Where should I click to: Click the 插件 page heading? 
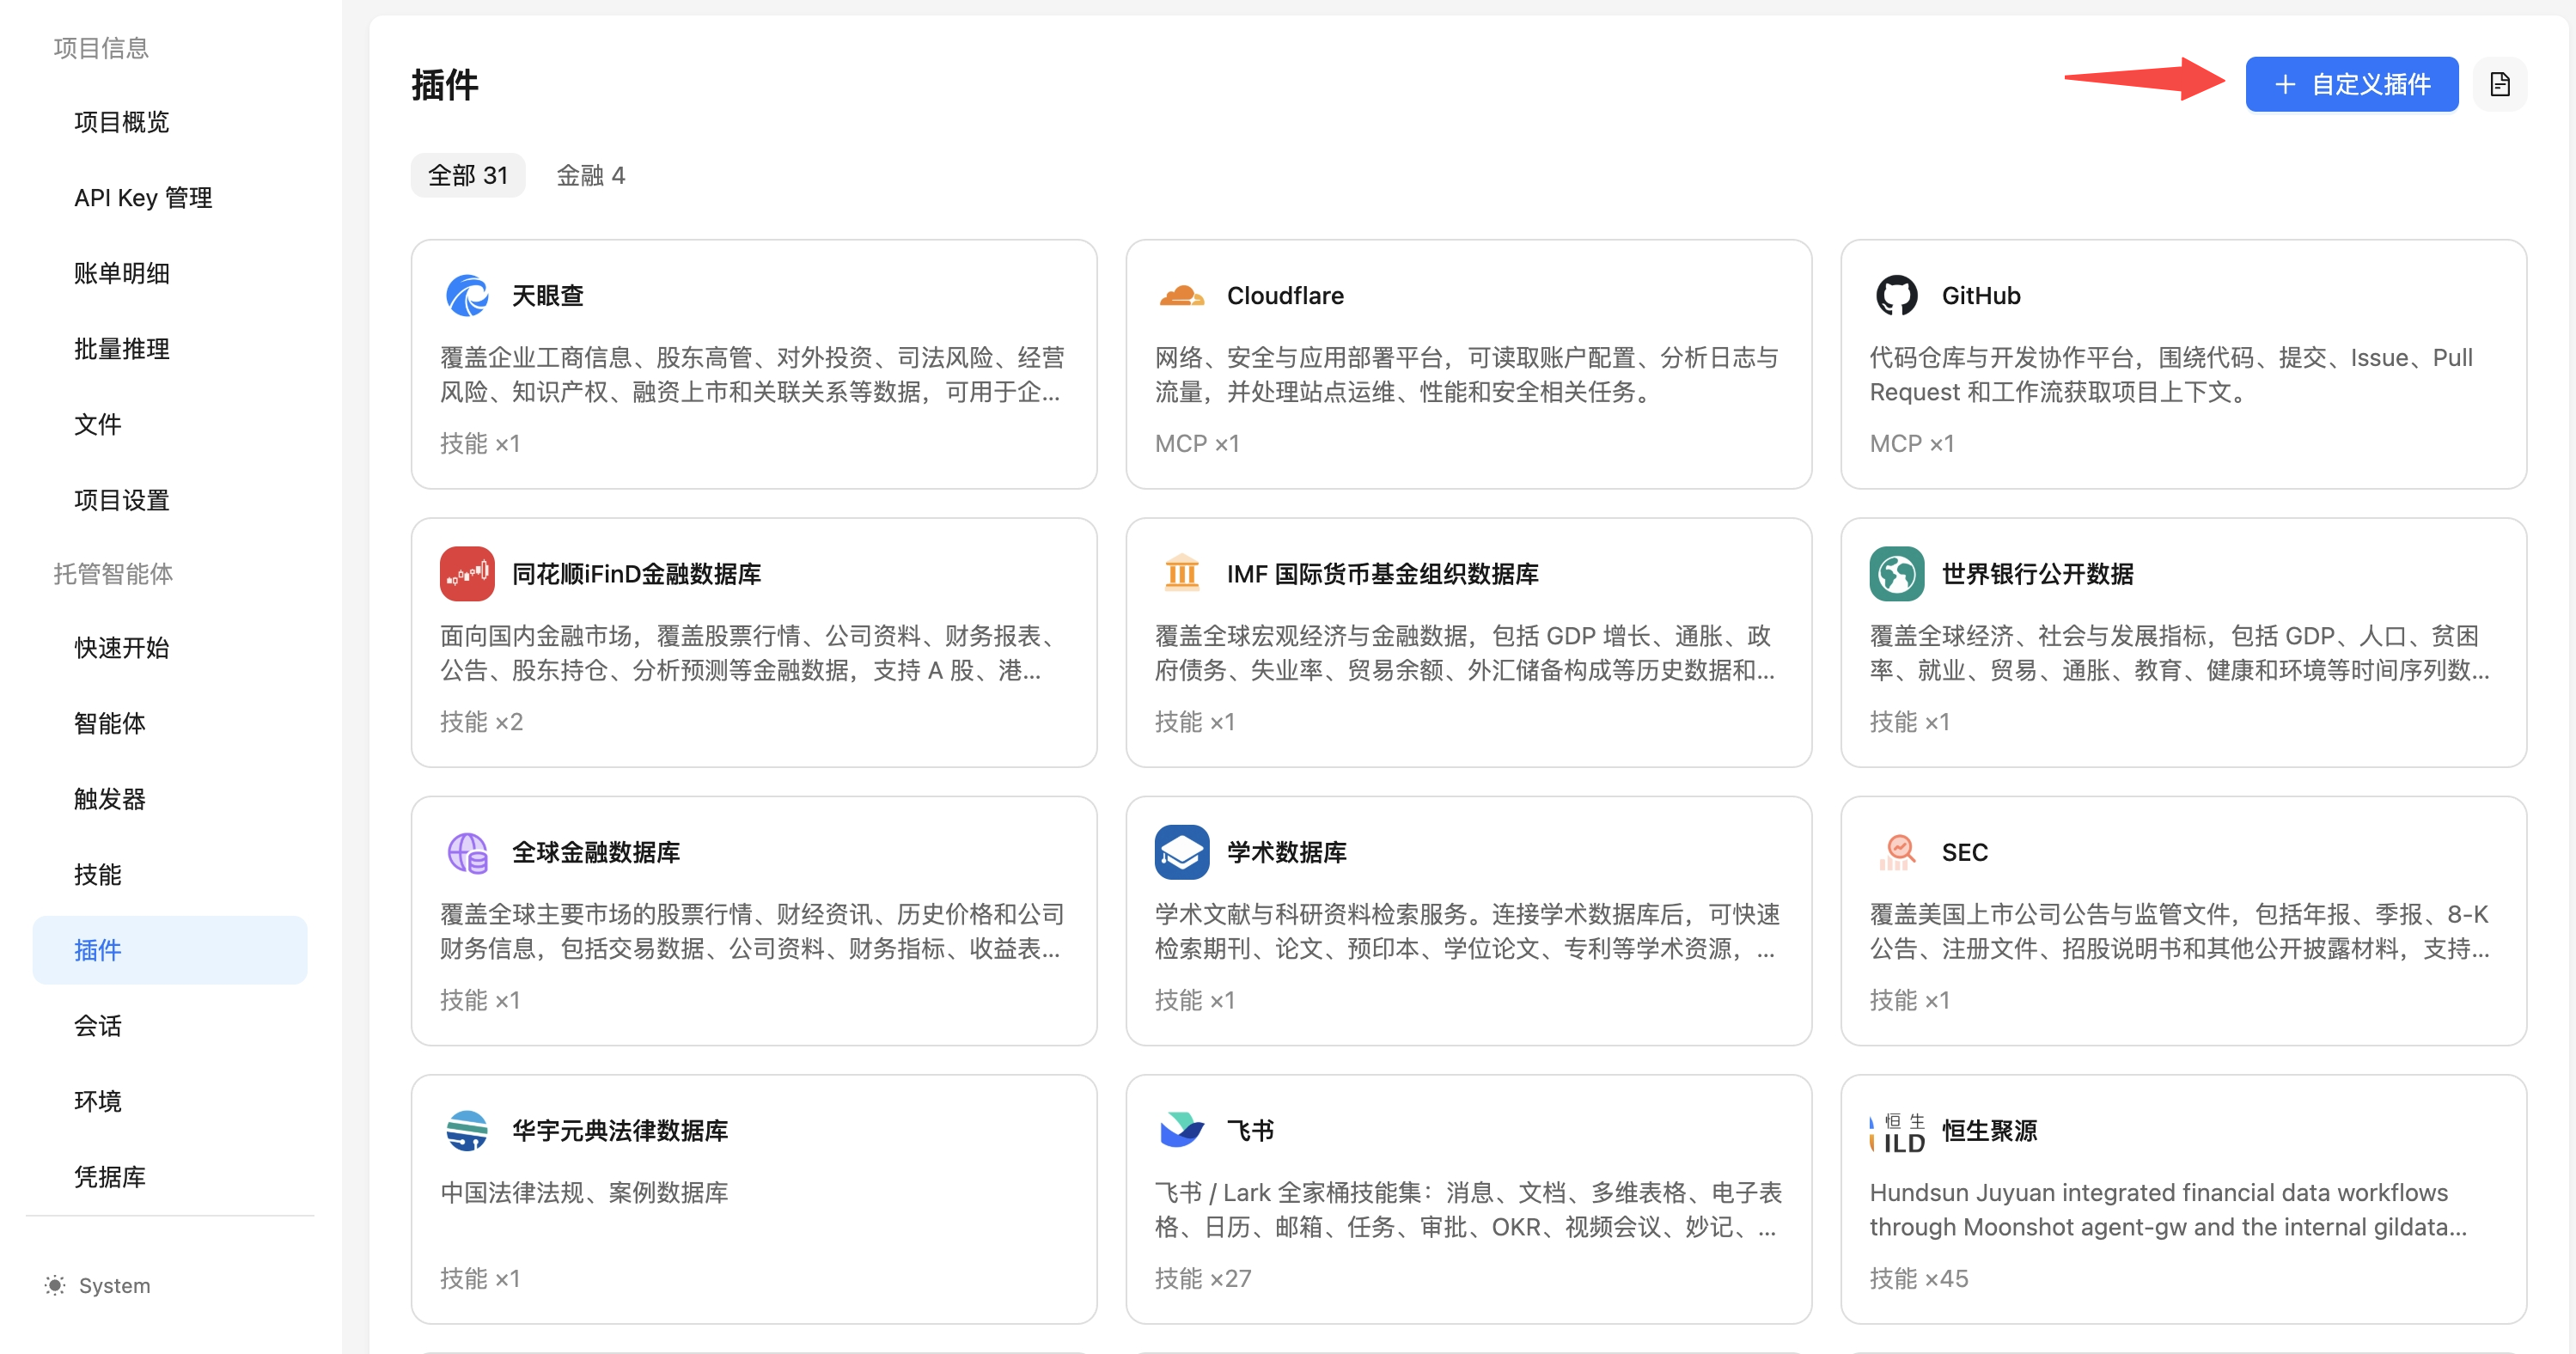(445, 85)
